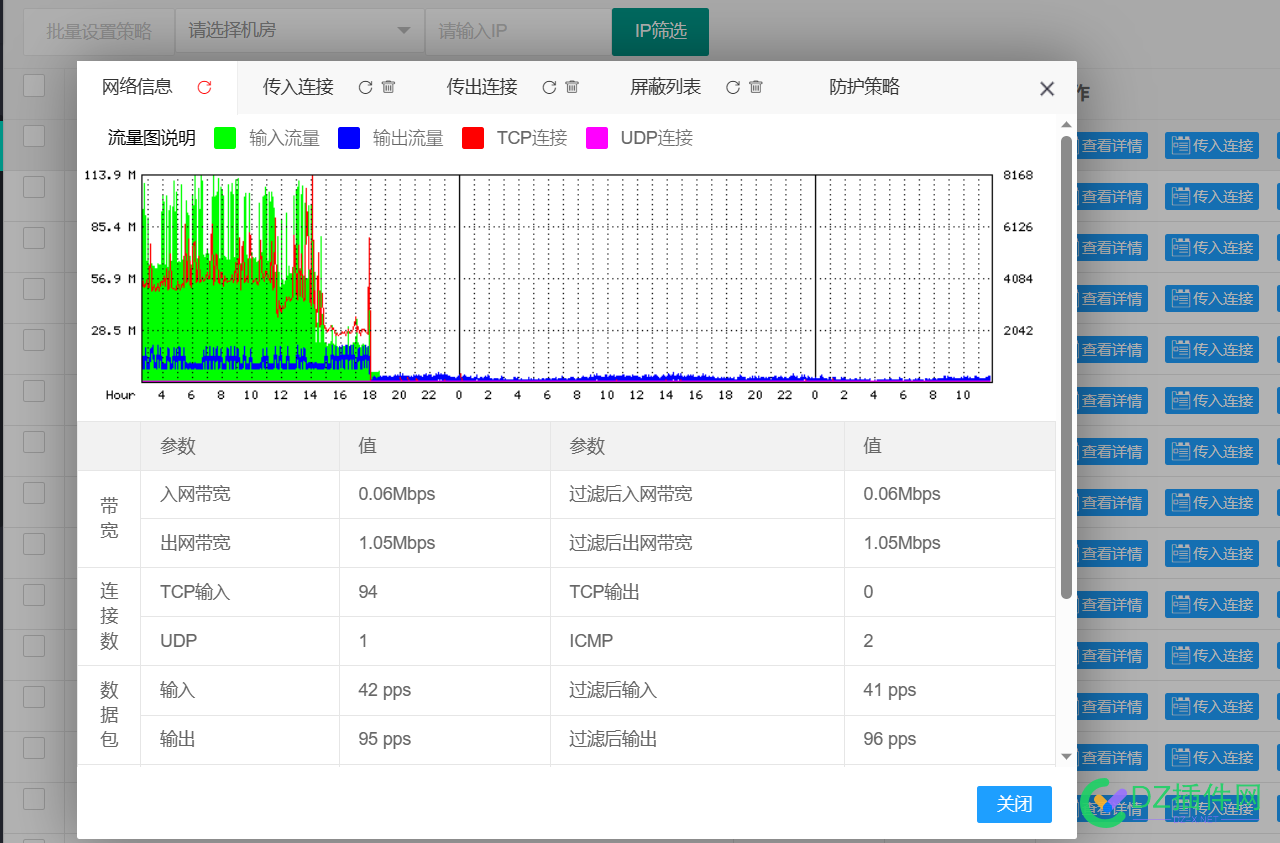This screenshot has width=1280, height=843.
Task: Select the TCP输出 parameter cell
Action: (697, 592)
